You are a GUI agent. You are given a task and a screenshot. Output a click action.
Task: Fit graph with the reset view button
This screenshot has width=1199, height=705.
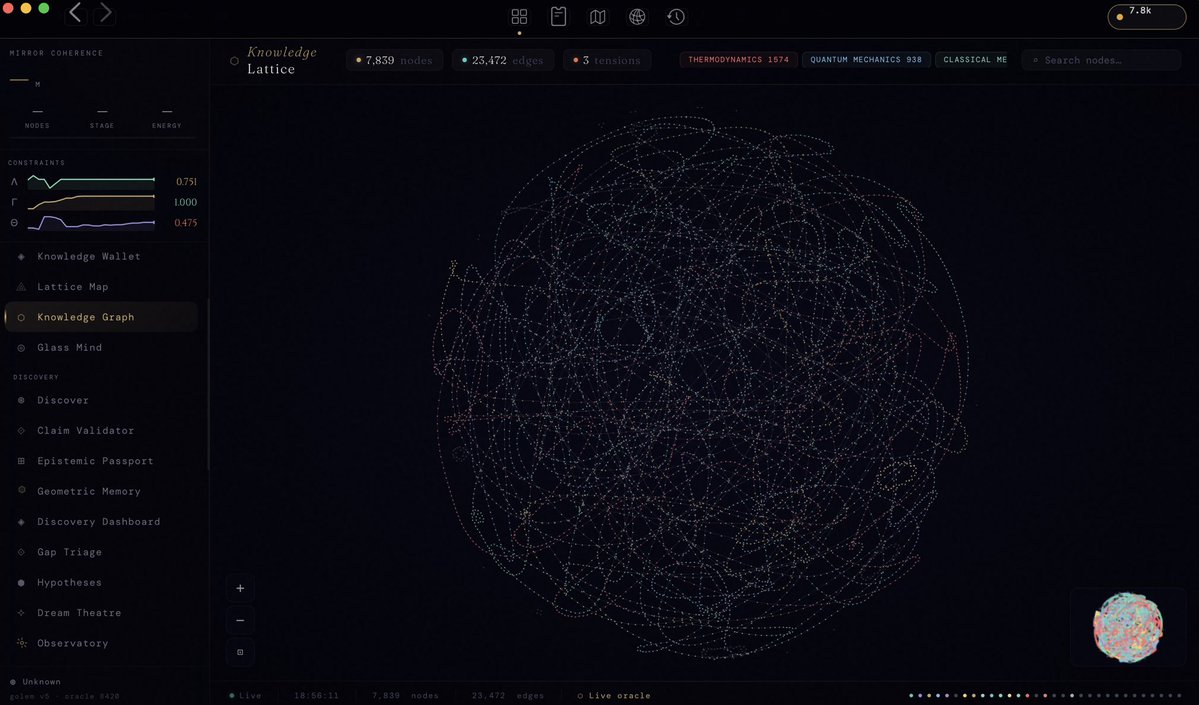coord(240,652)
